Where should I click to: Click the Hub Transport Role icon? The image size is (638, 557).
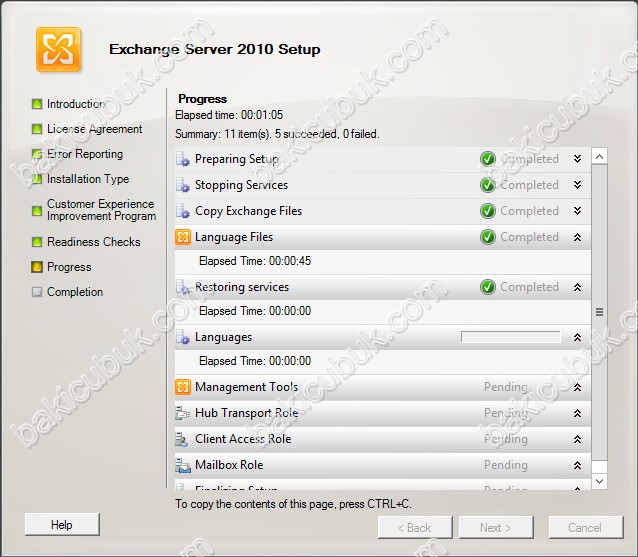183,413
